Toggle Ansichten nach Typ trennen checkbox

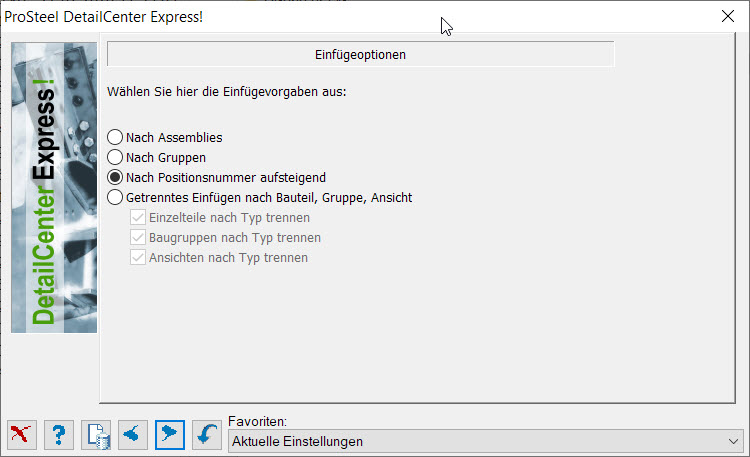point(138,258)
